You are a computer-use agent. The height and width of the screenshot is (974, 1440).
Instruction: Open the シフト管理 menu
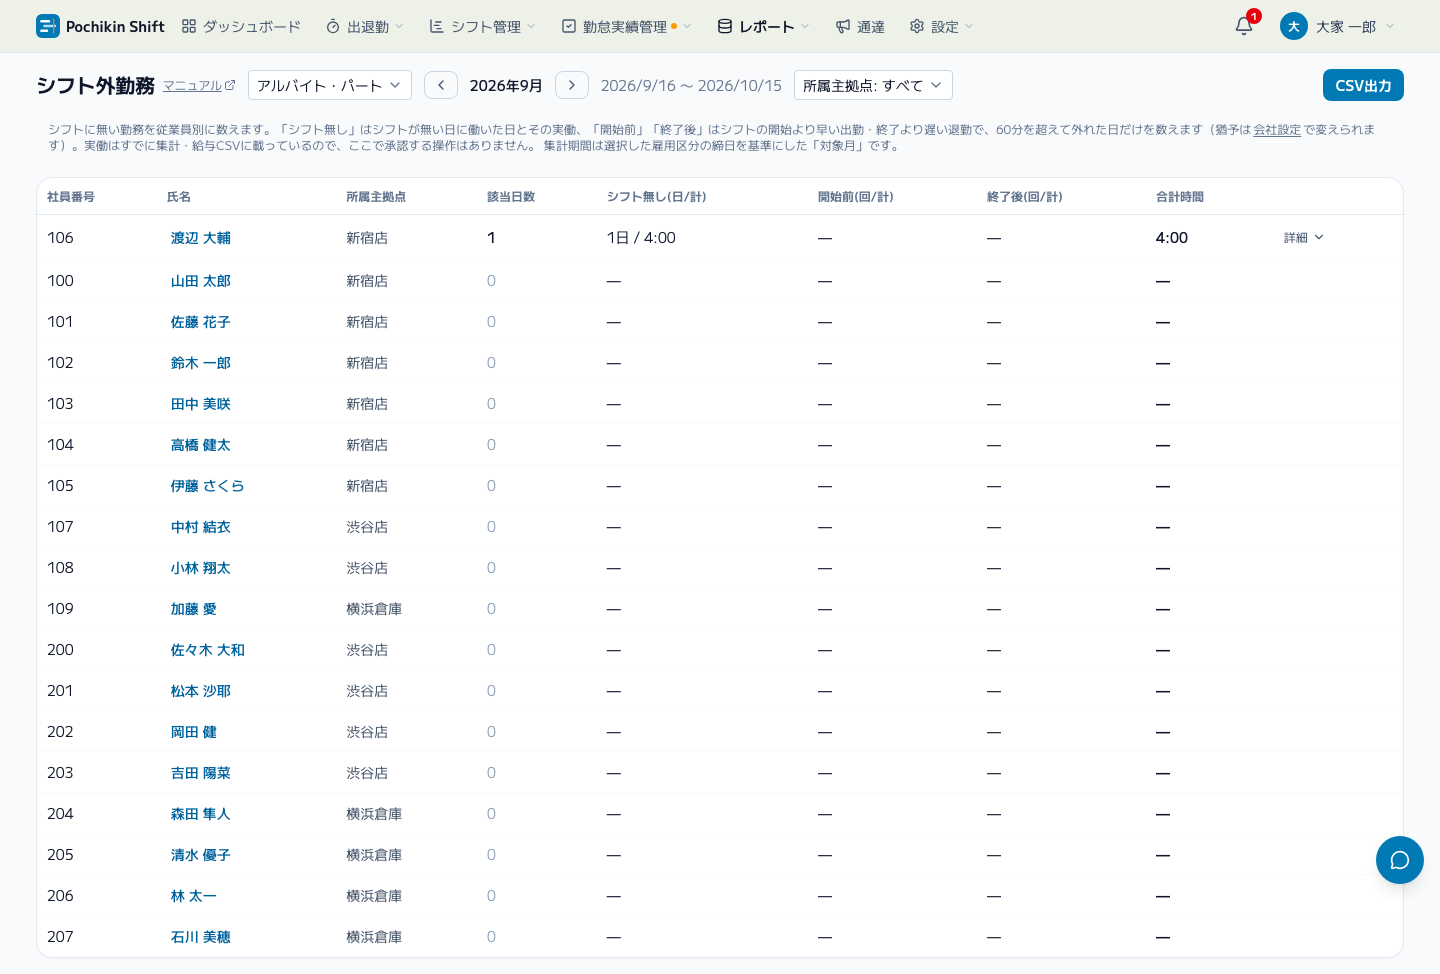point(483,26)
